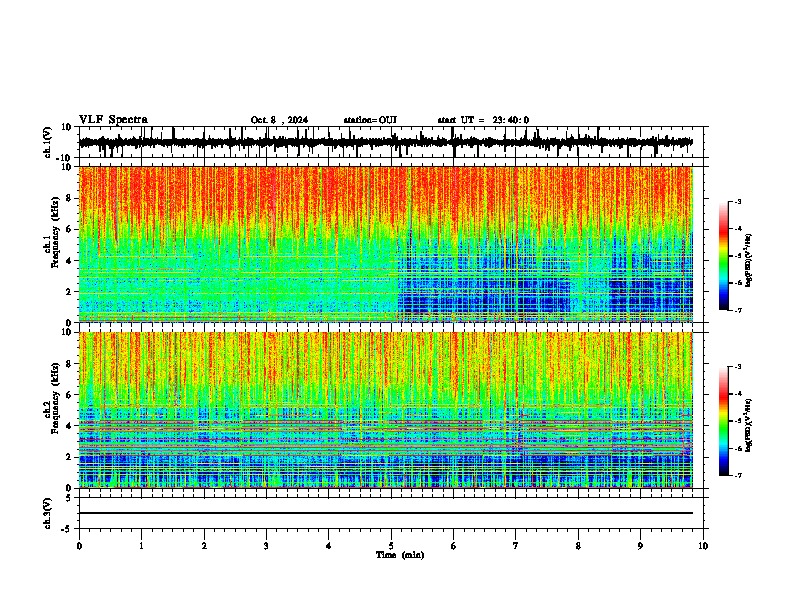Click ch.2 frequency axis tick "2"
The width and height of the screenshot is (792, 612).
tap(69, 457)
